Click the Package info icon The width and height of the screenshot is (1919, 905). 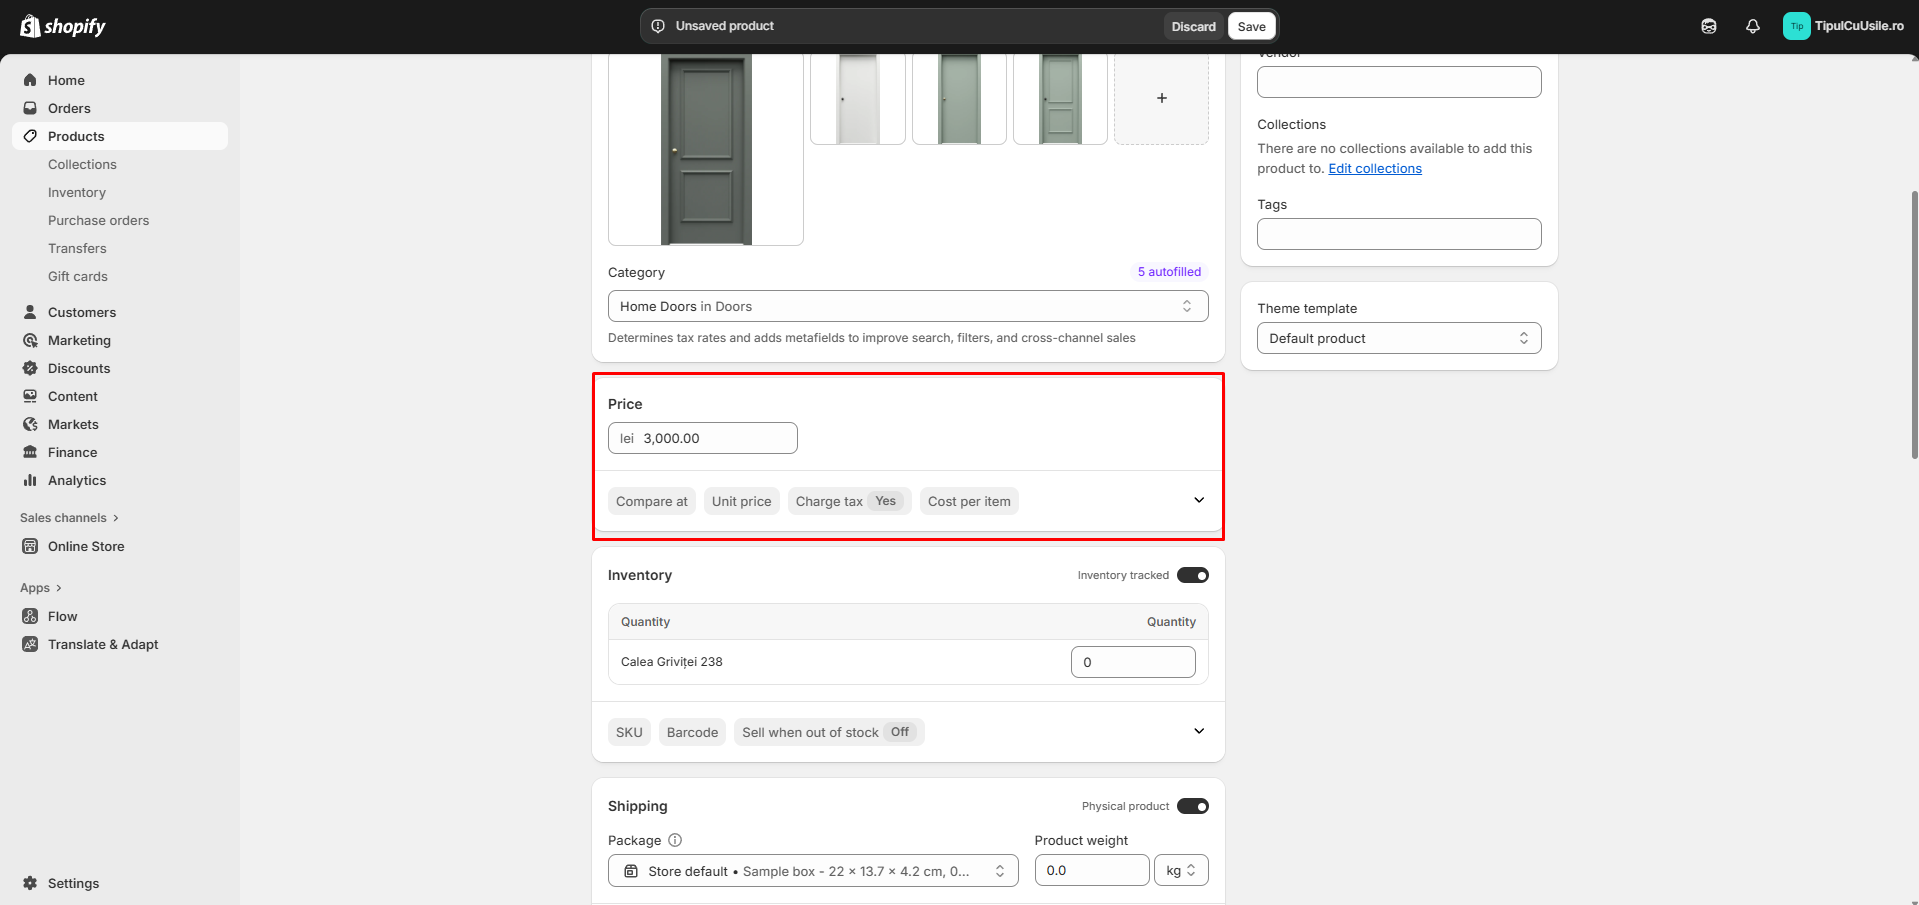675,840
